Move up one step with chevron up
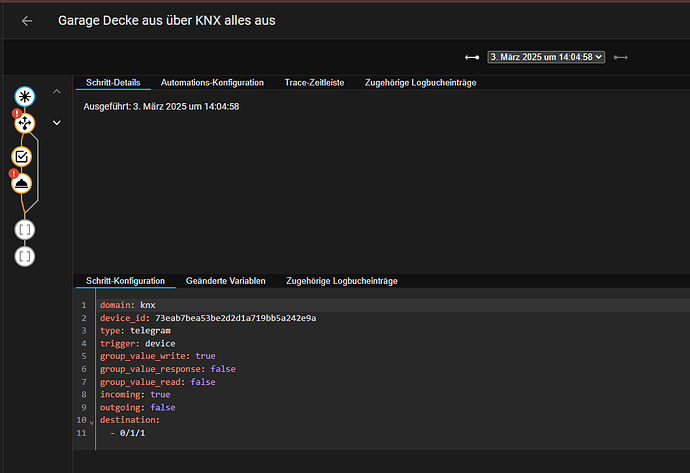The width and height of the screenshot is (690, 473). [x=57, y=92]
